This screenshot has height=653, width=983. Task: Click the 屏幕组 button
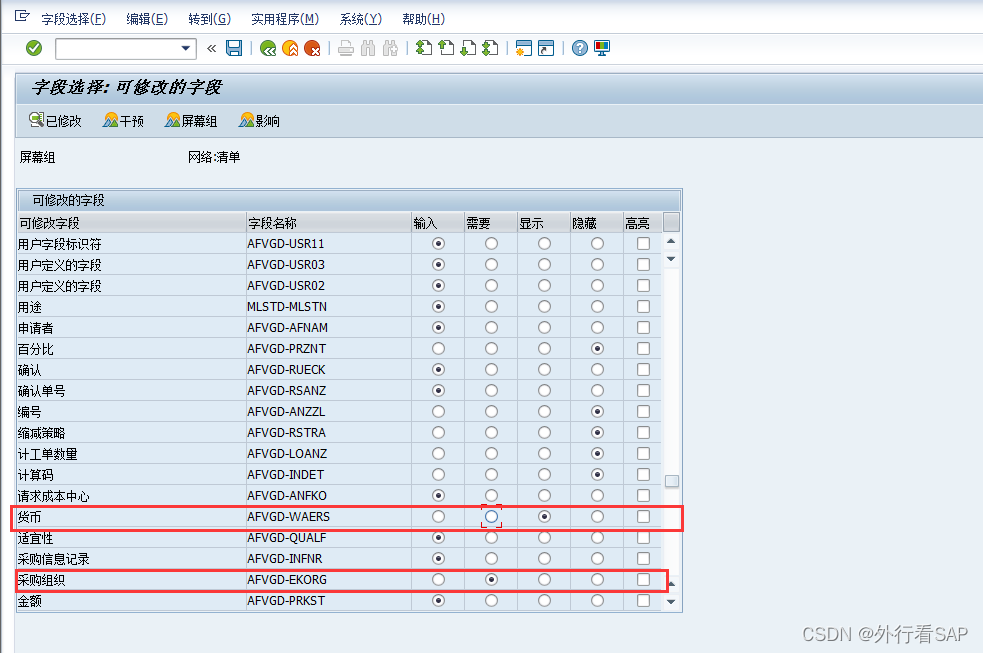pos(191,120)
